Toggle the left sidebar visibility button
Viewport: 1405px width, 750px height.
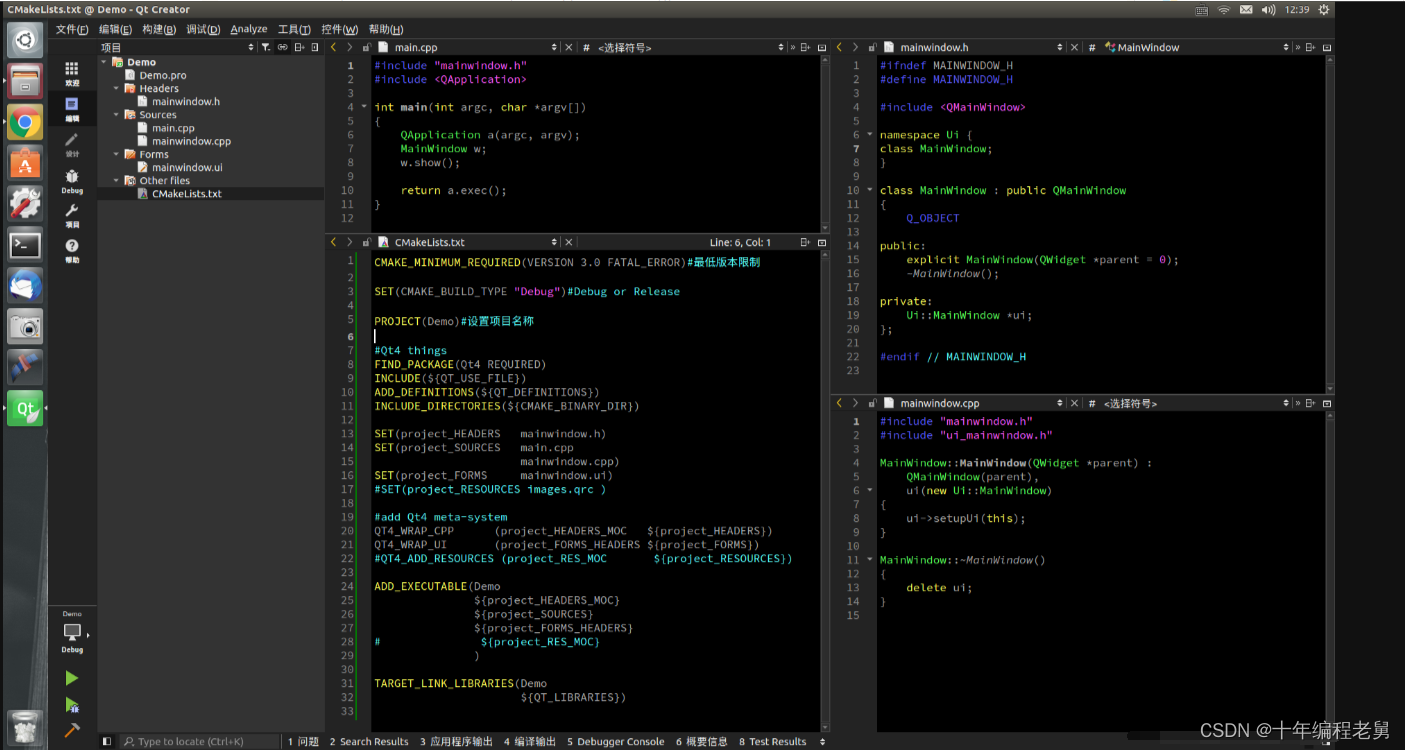(x=107, y=742)
